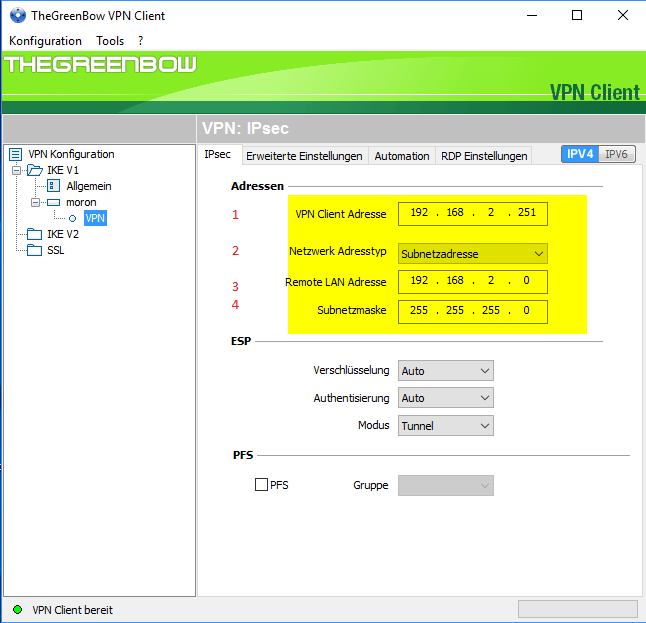The width and height of the screenshot is (646, 623).
Task: Click the TheGreenBow app icon in title bar
Action: point(17,15)
